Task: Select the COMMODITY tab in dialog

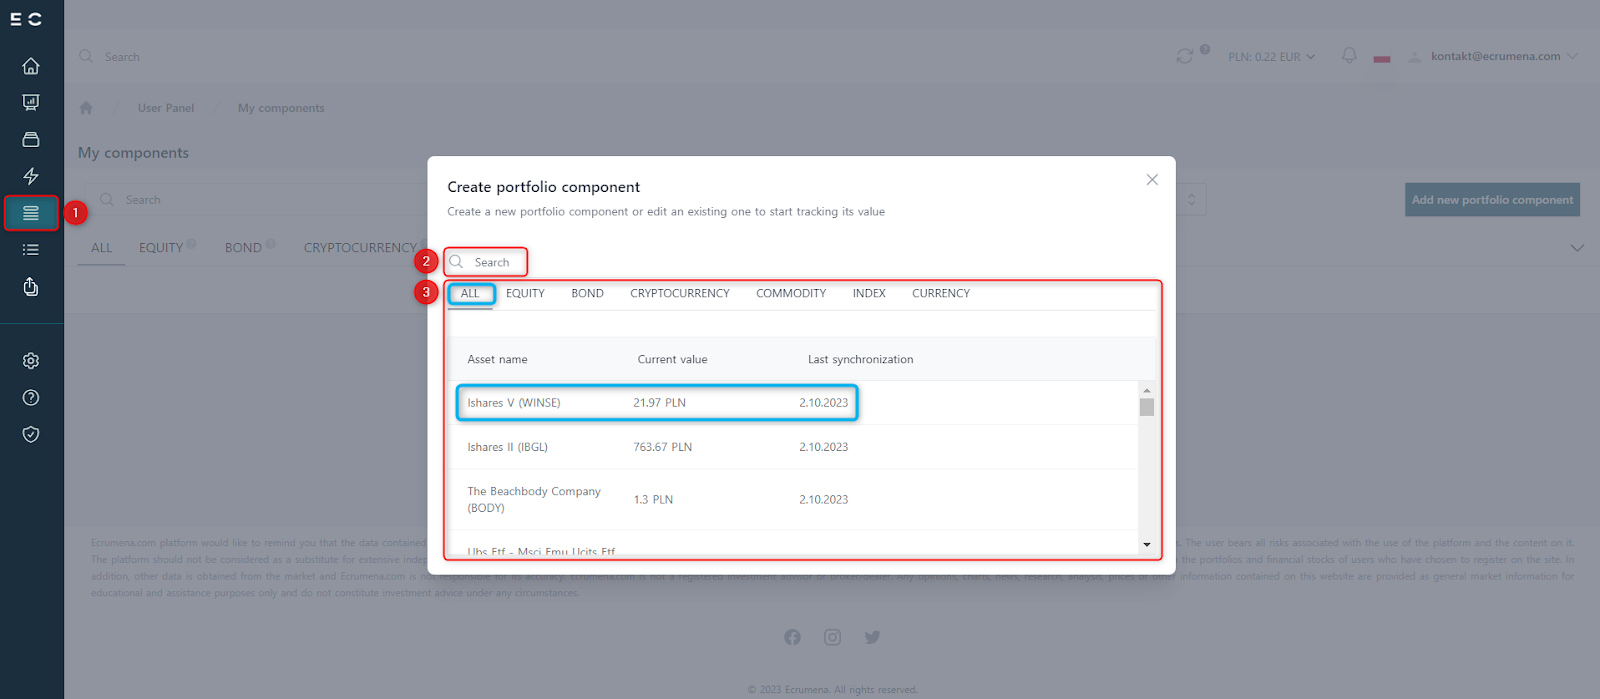Action: [x=790, y=293]
